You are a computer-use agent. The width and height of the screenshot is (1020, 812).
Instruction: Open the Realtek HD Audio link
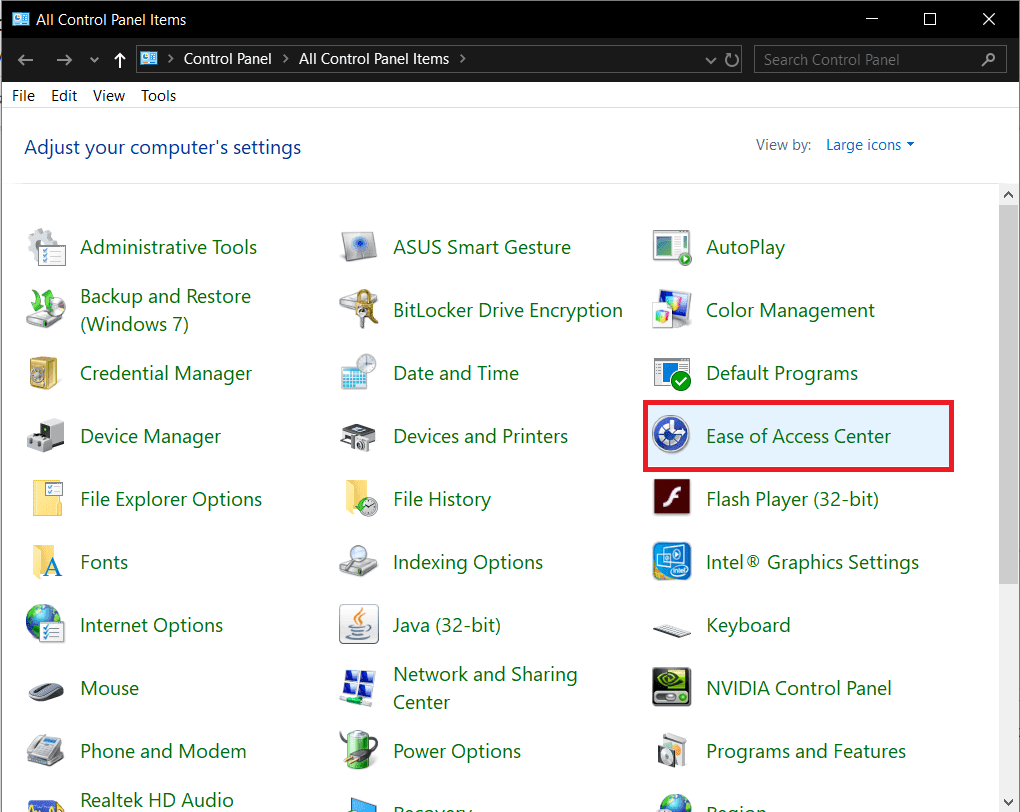[157, 800]
